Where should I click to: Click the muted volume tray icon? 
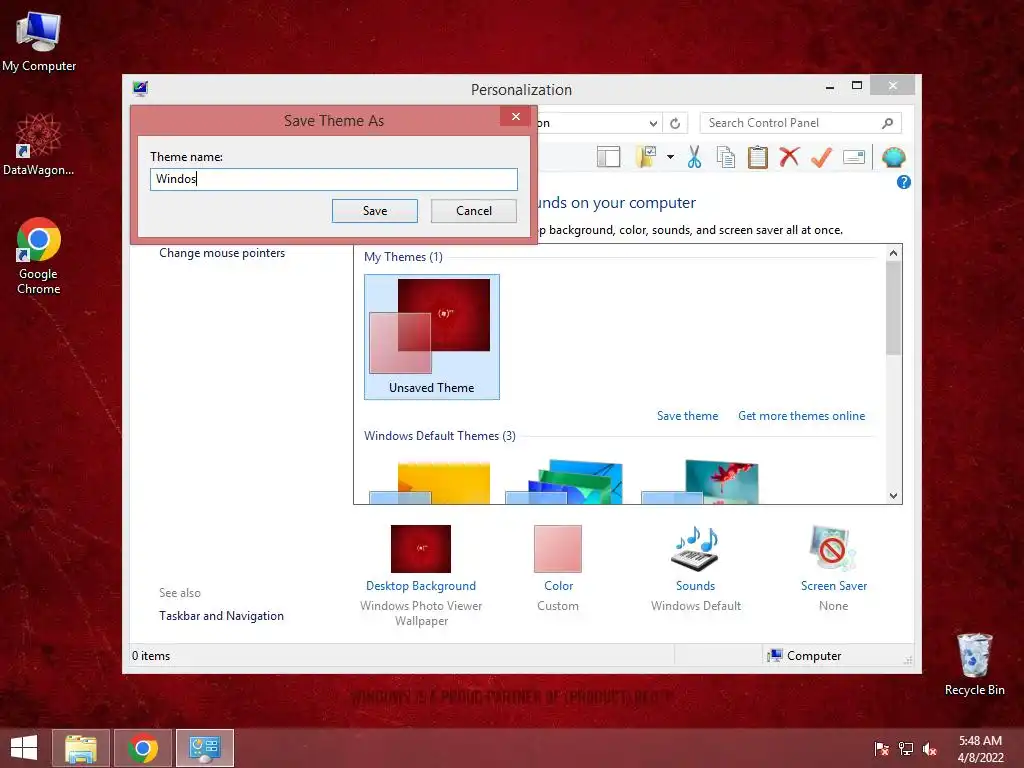930,749
